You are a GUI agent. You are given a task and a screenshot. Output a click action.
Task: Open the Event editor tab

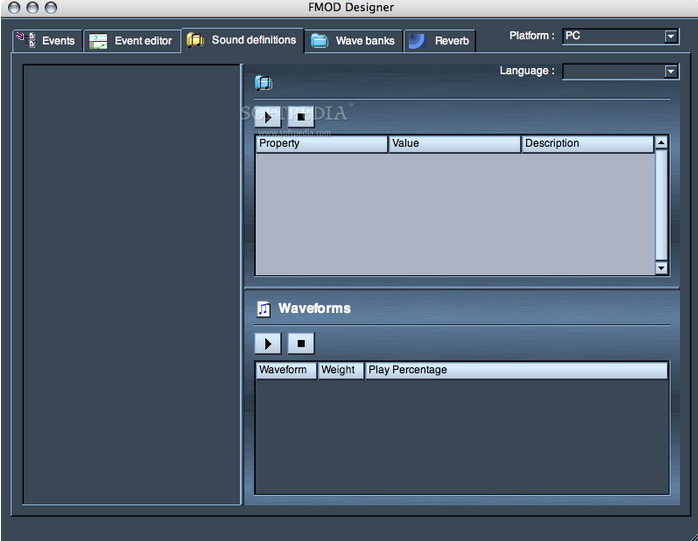click(x=132, y=41)
